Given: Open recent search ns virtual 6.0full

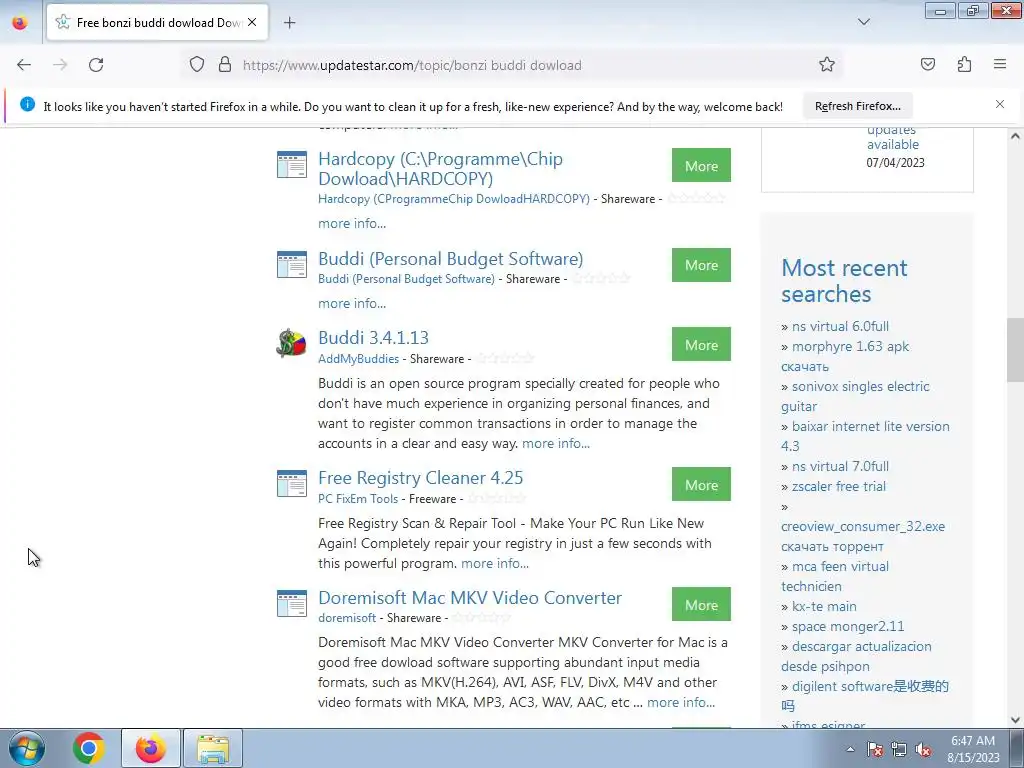Looking at the screenshot, I should pos(840,326).
